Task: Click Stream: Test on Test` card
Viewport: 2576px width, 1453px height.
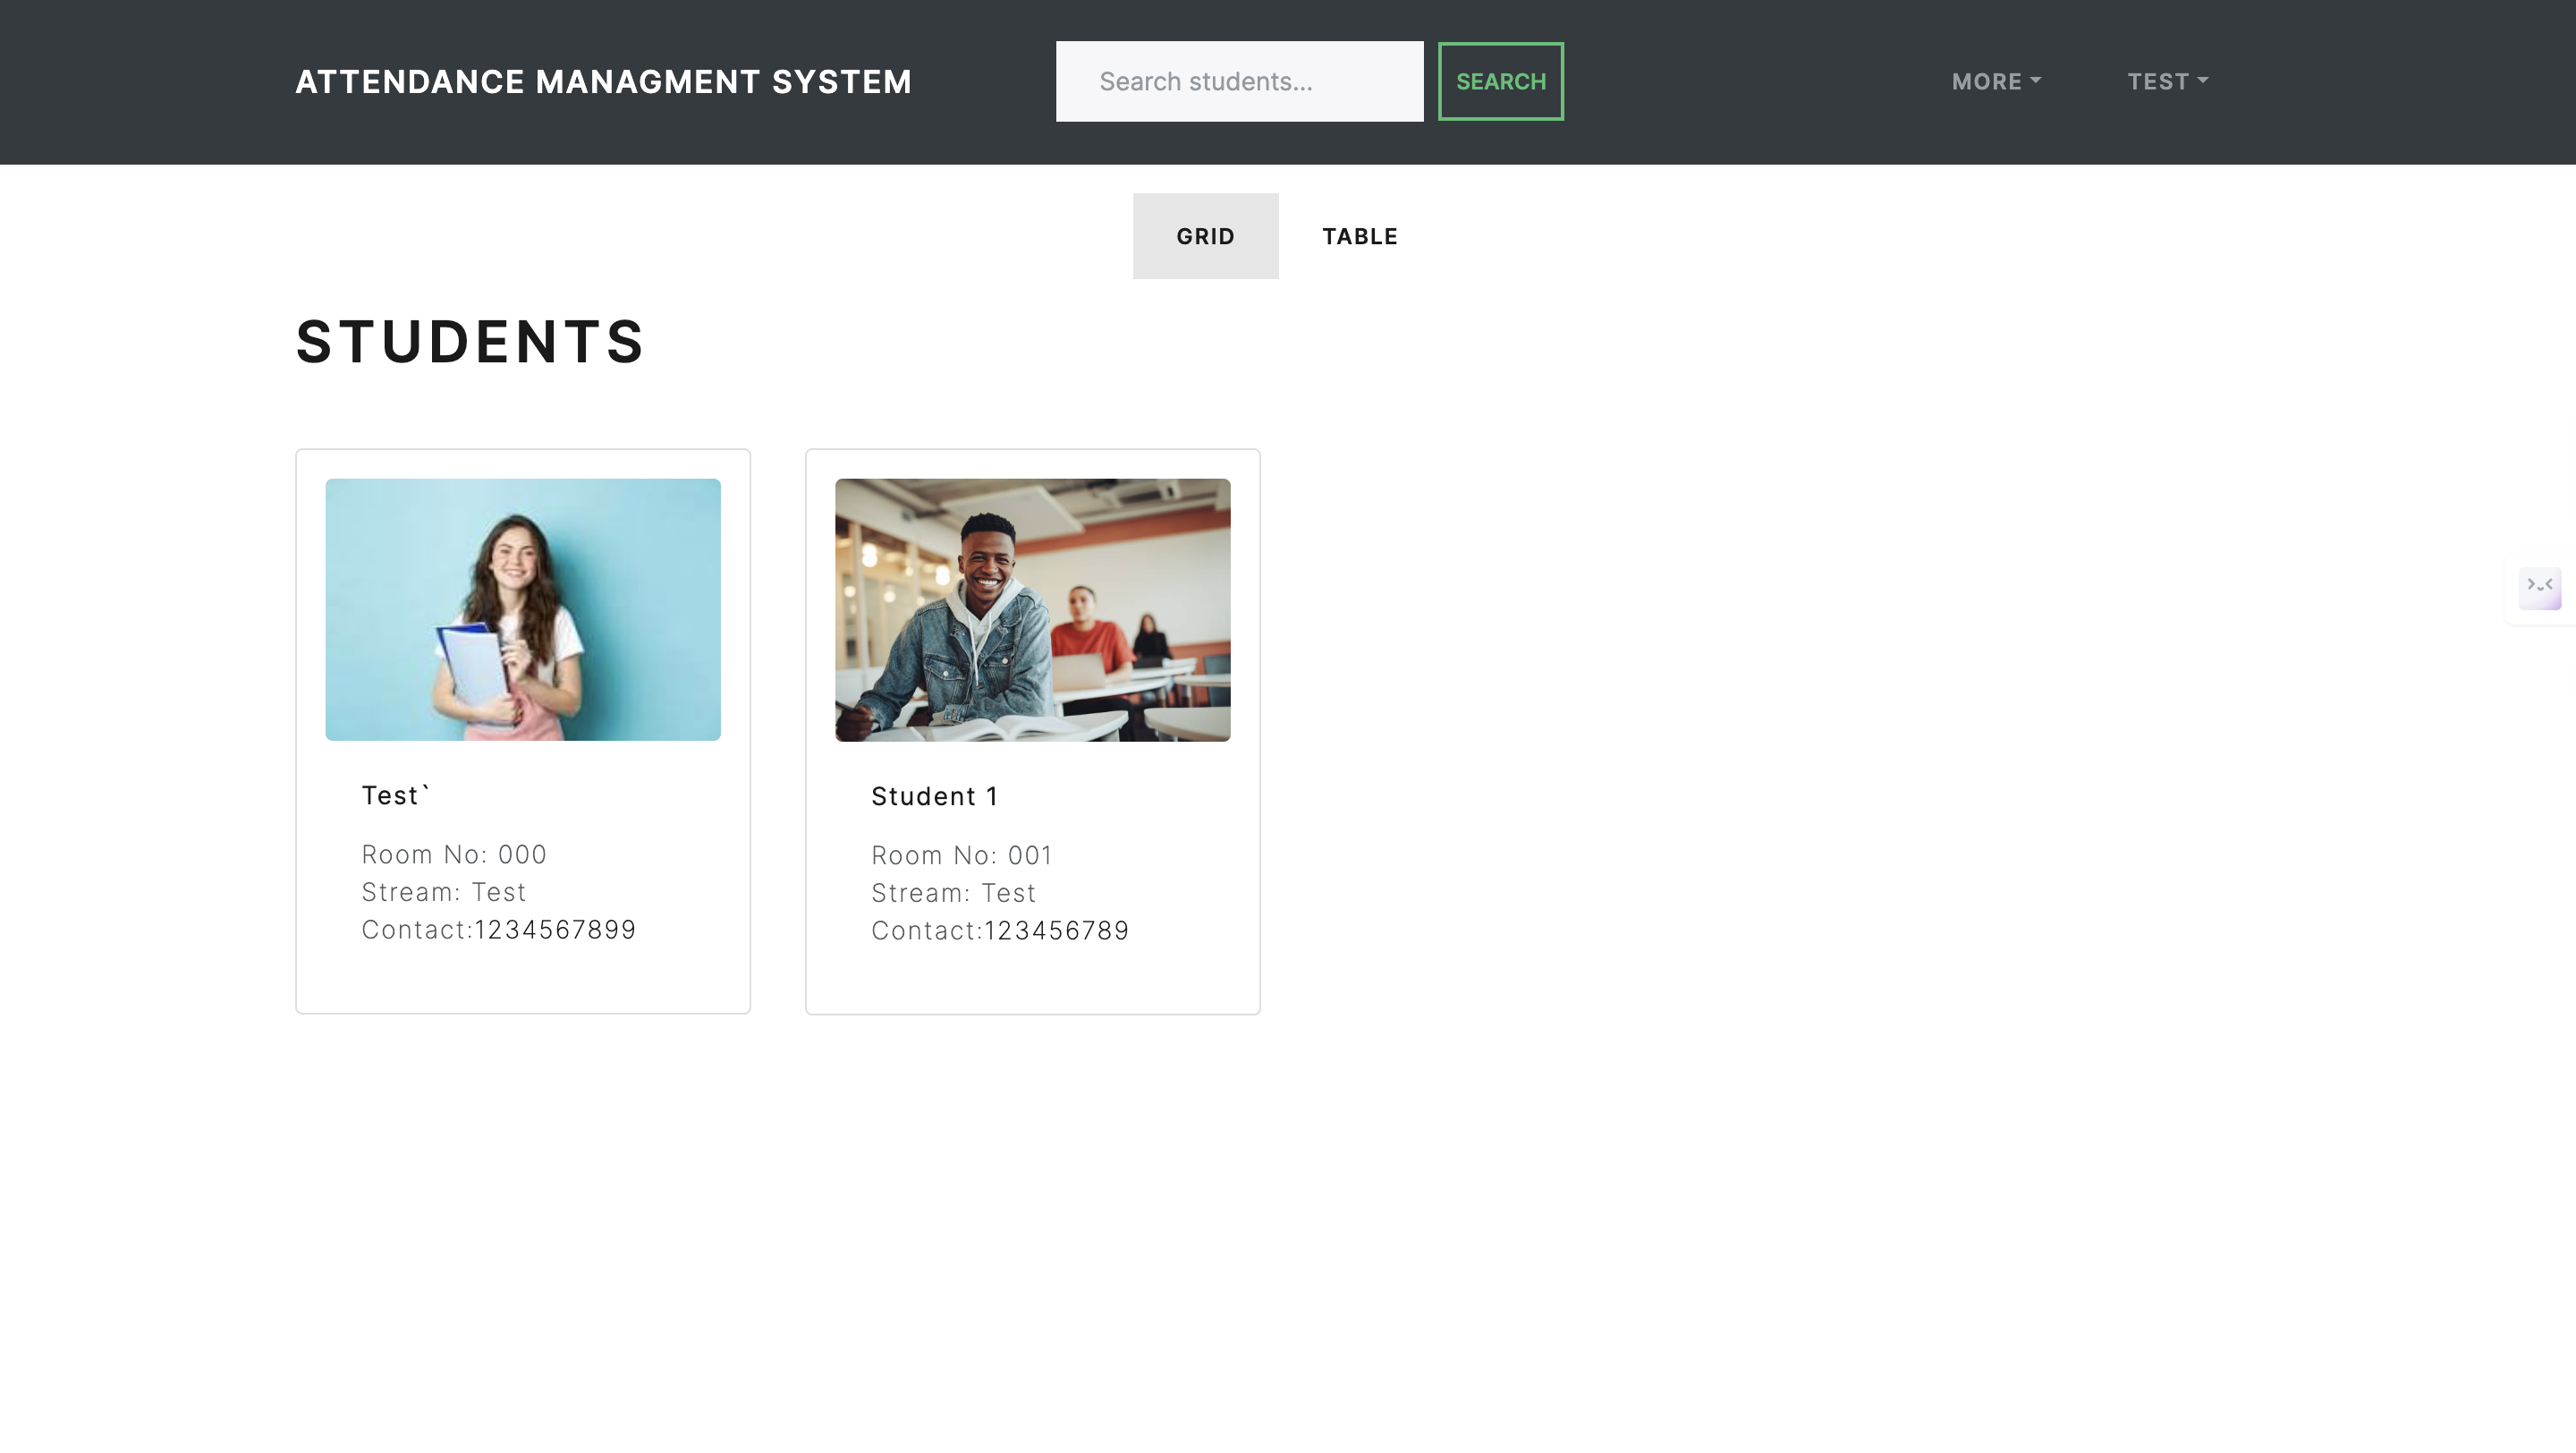Action: (x=443, y=891)
